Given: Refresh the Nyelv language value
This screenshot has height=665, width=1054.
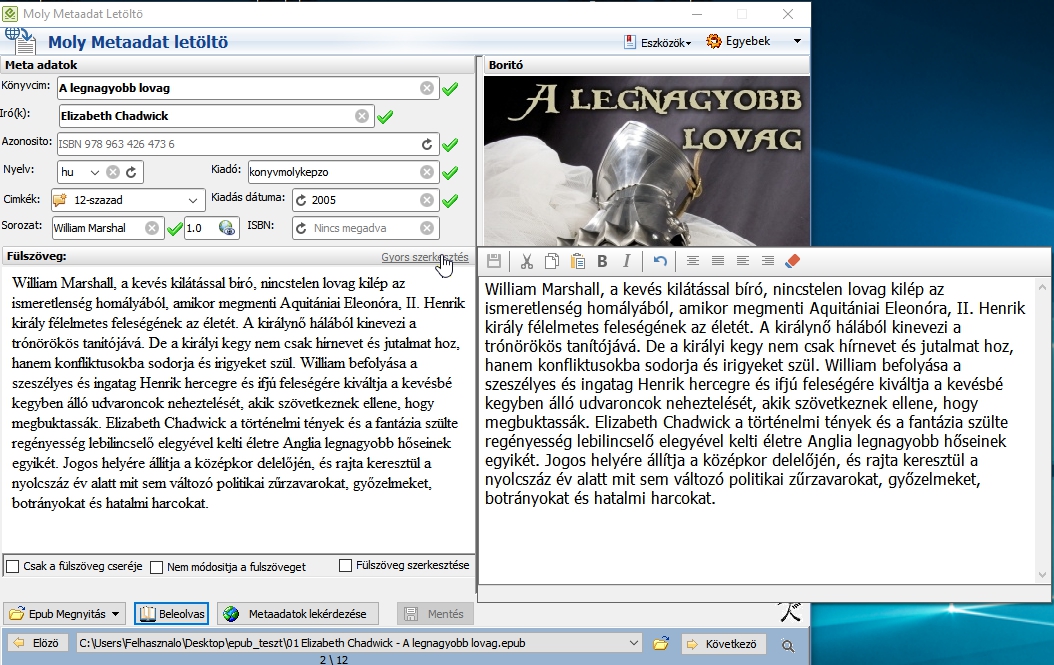Looking at the screenshot, I should (131, 172).
